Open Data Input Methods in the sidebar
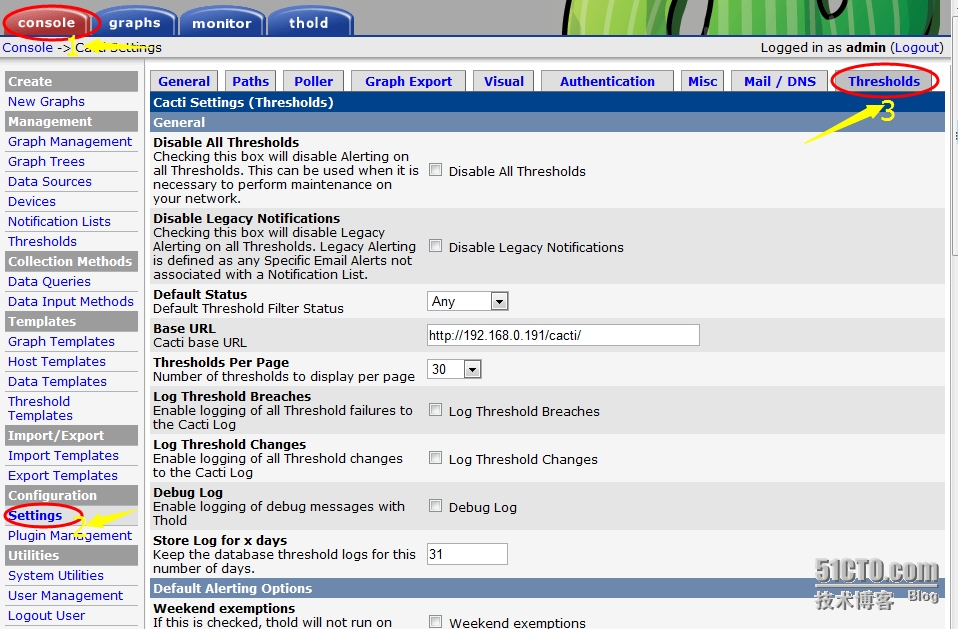This screenshot has width=958, height=629. [x=71, y=302]
